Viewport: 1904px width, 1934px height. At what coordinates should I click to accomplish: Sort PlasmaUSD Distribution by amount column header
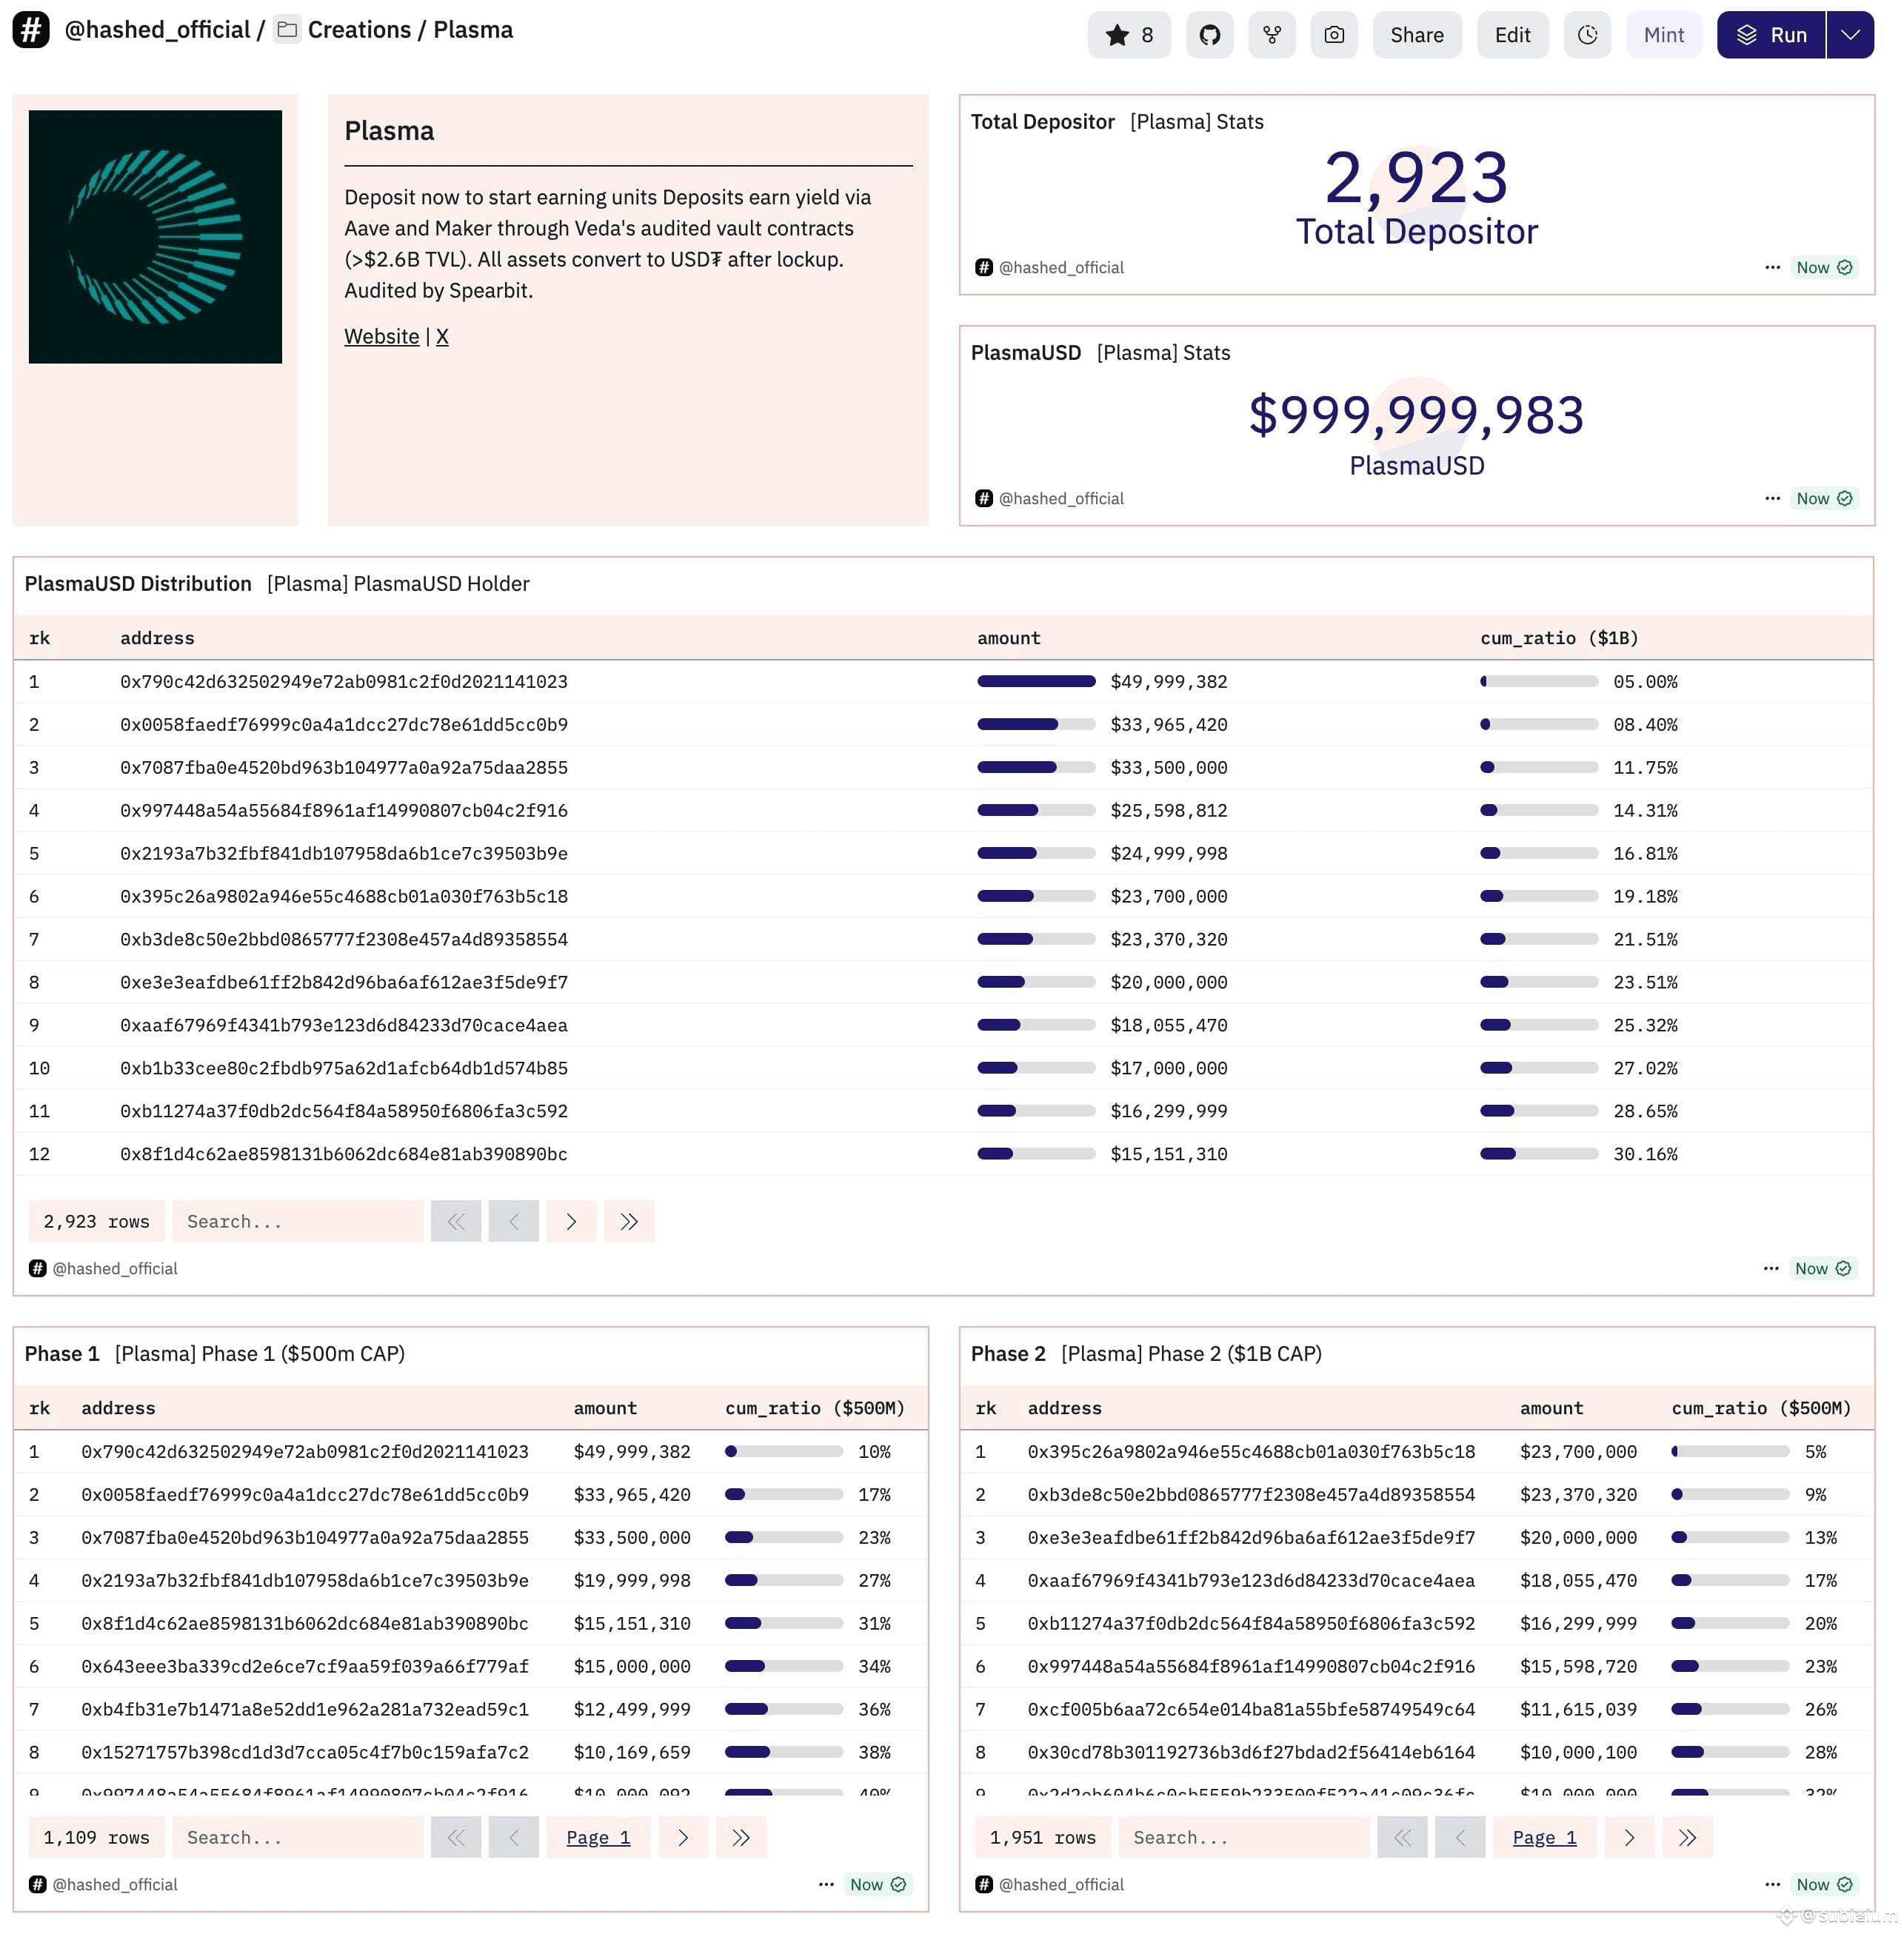(x=1009, y=638)
